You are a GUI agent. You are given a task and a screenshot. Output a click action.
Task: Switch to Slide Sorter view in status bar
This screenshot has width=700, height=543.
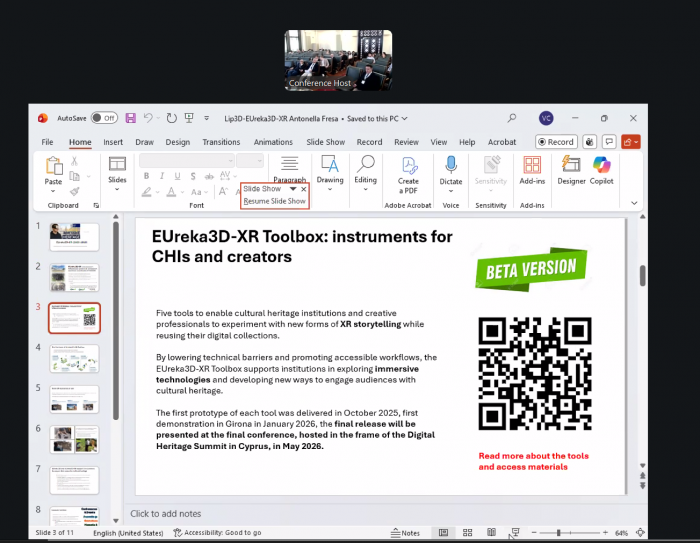(x=467, y=533)
